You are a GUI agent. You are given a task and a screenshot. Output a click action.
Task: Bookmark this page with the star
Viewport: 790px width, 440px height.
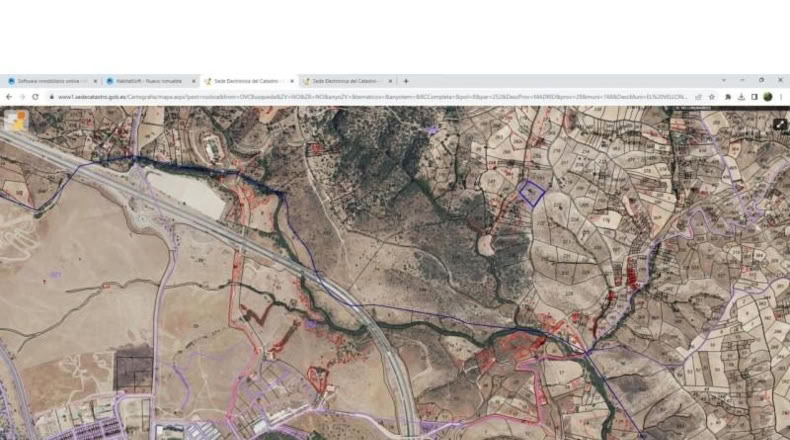tap(712, 97)
